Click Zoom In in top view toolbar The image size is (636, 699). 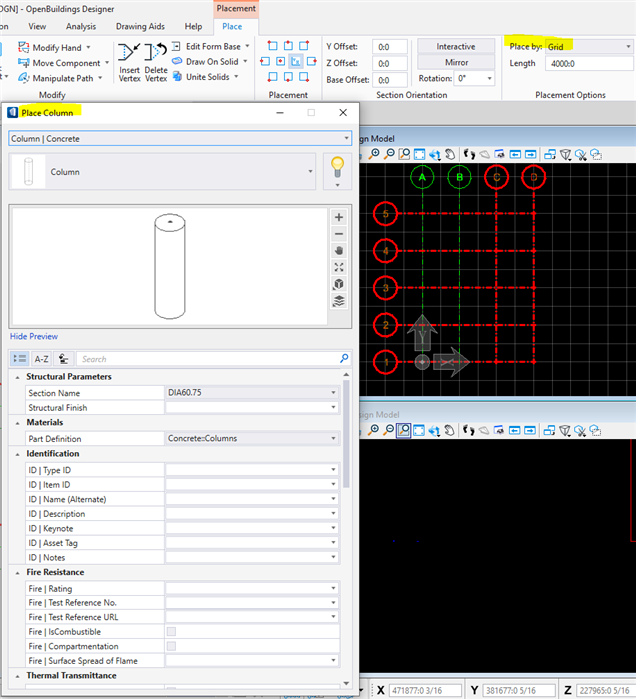374,154
